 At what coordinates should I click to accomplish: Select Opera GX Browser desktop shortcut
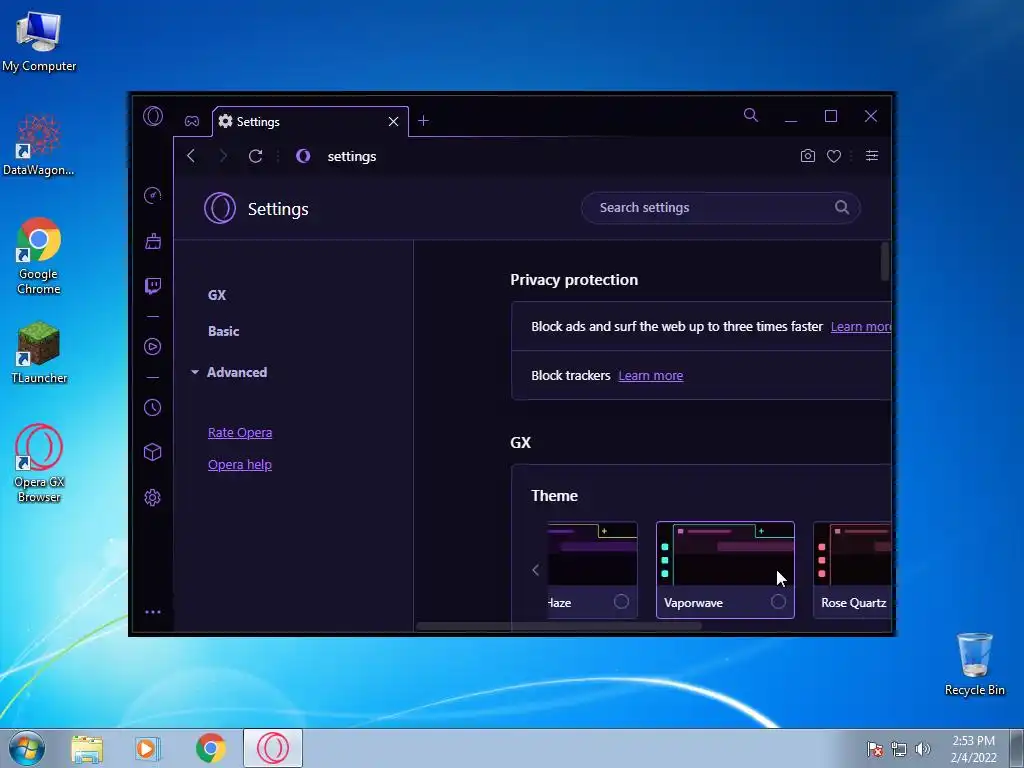tap(39, 464)
